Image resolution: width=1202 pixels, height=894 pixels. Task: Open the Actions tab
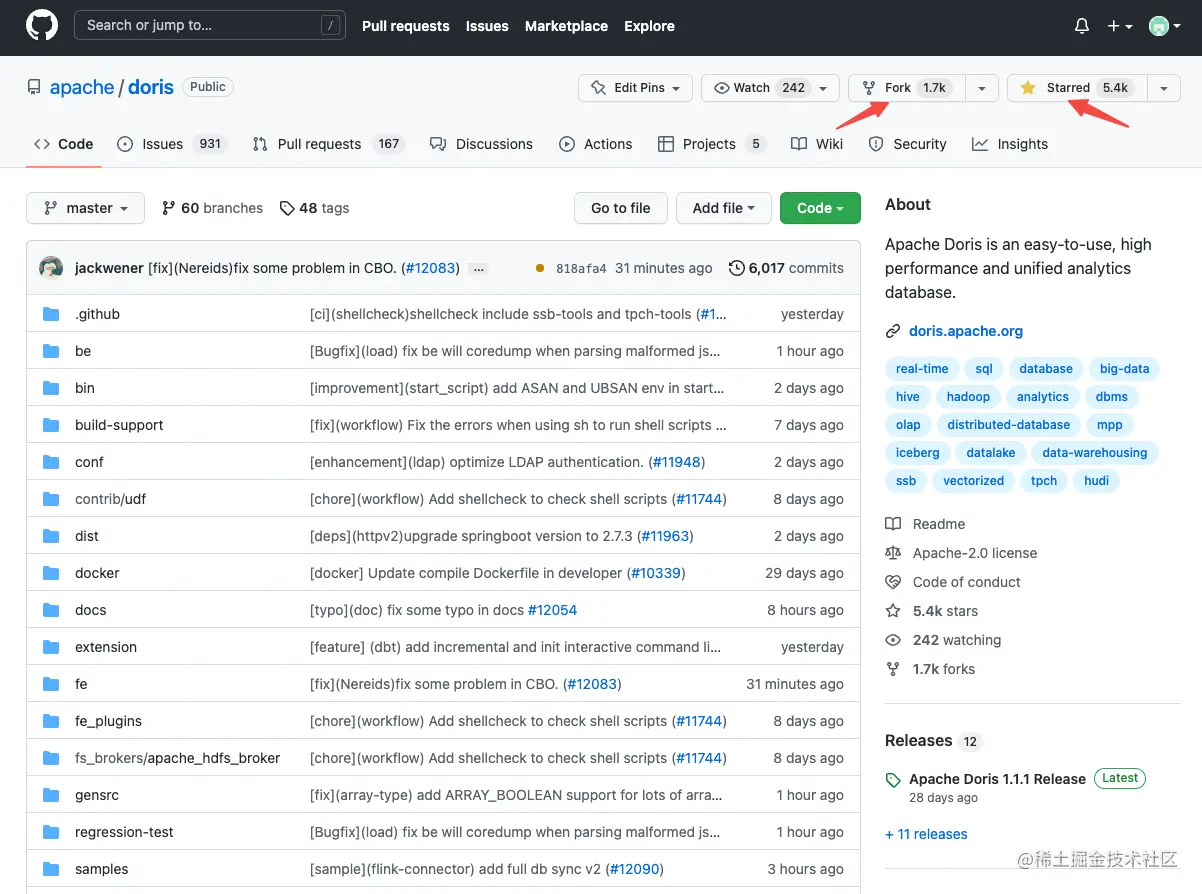point(596,144)
